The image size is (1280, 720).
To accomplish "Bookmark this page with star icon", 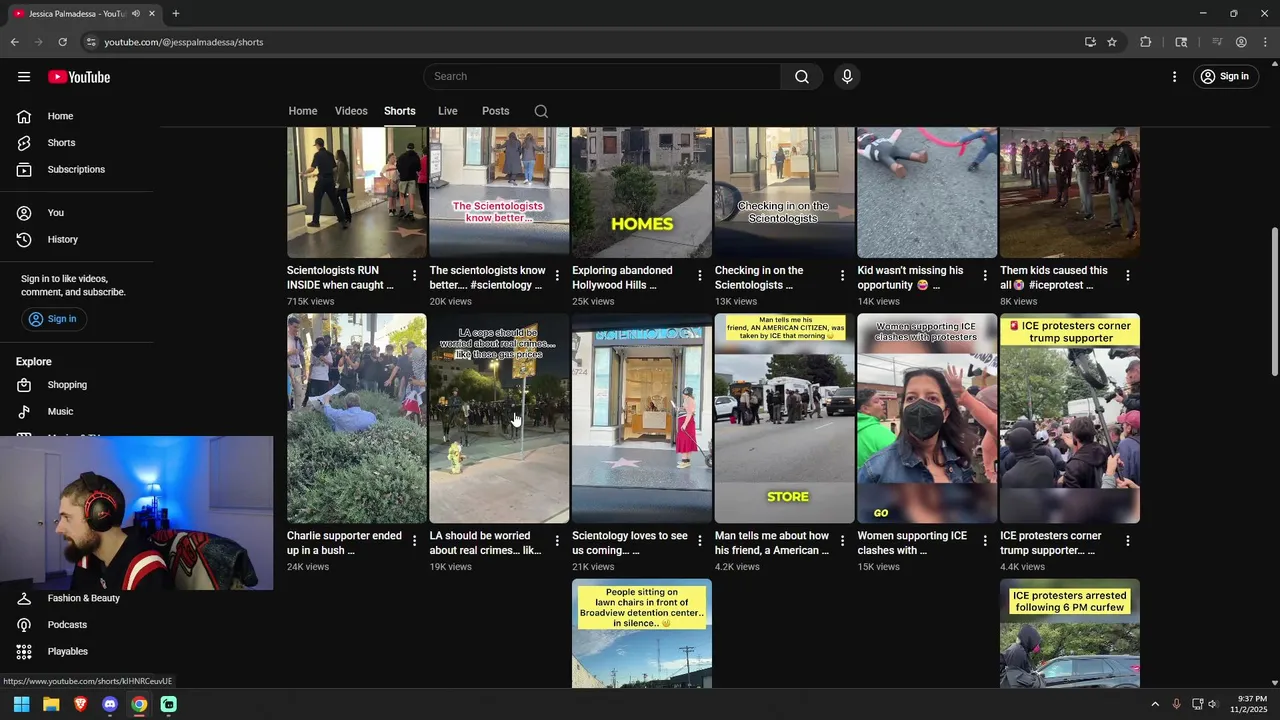I will click(x=1112, y=42).
